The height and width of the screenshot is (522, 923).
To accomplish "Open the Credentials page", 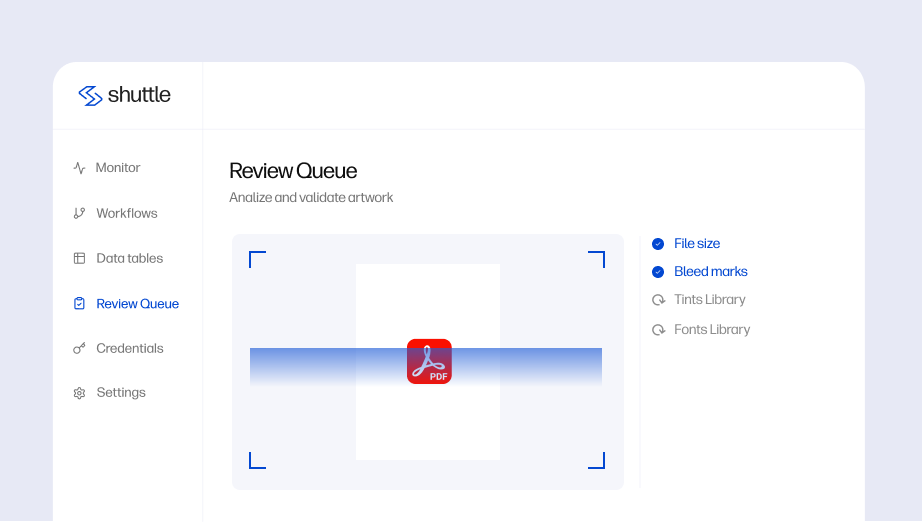I will click(x=130, y=348).
